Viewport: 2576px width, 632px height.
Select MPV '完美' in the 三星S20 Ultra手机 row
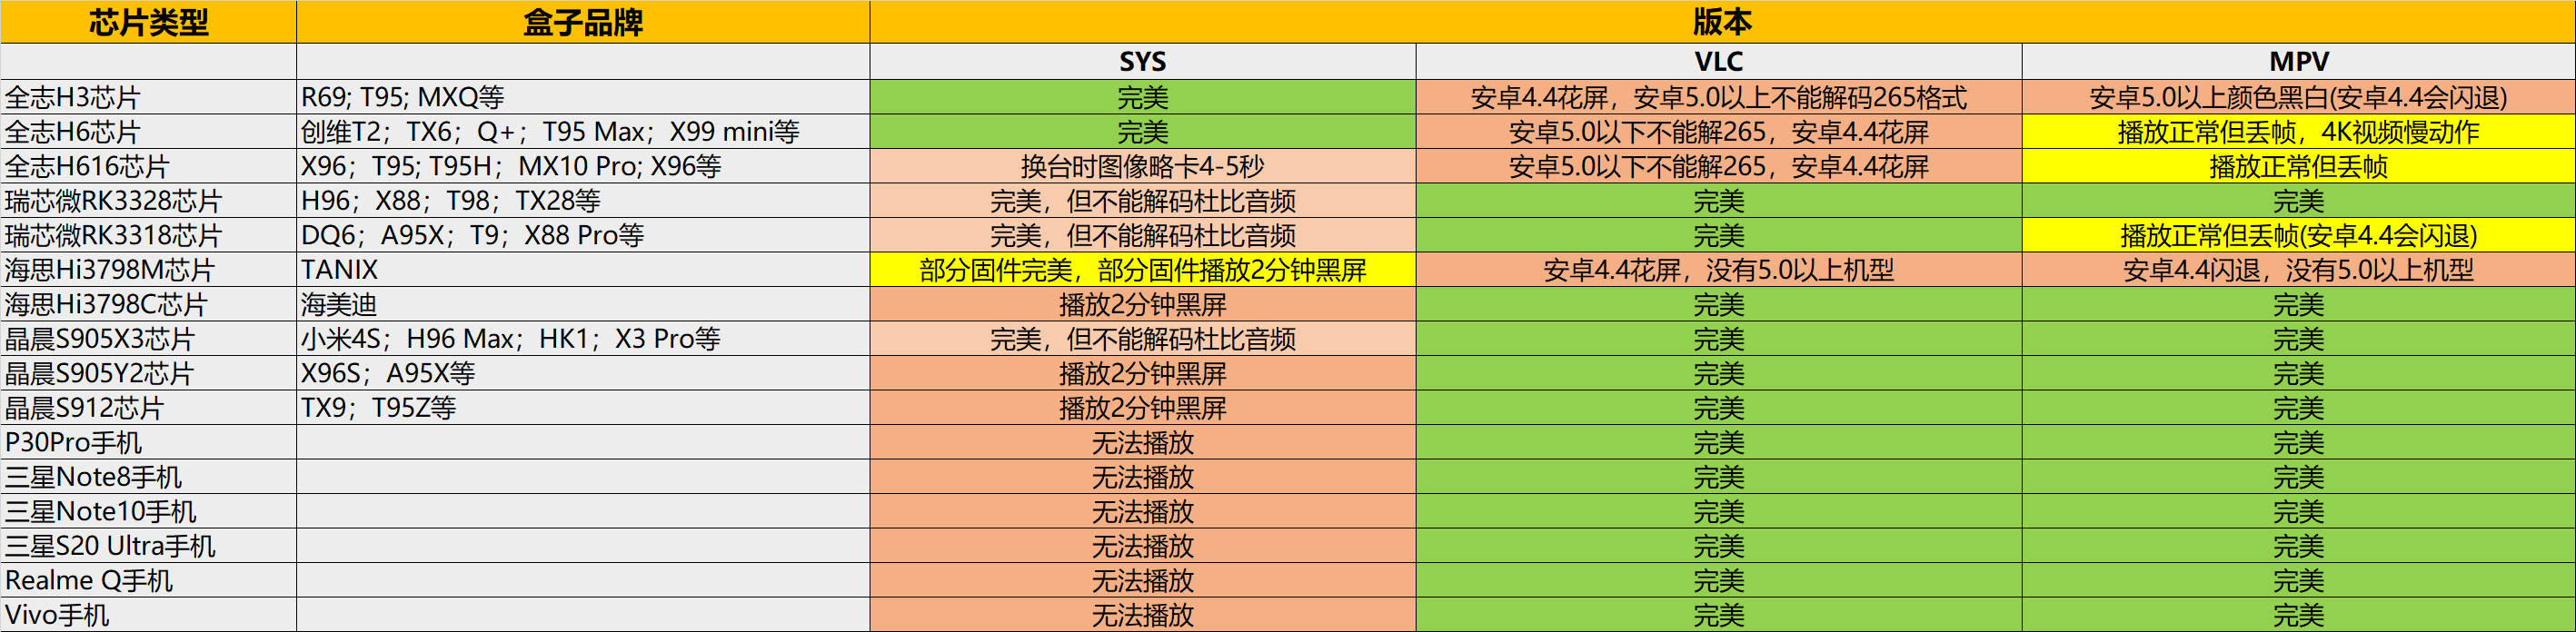click(x=2298, y=546)
